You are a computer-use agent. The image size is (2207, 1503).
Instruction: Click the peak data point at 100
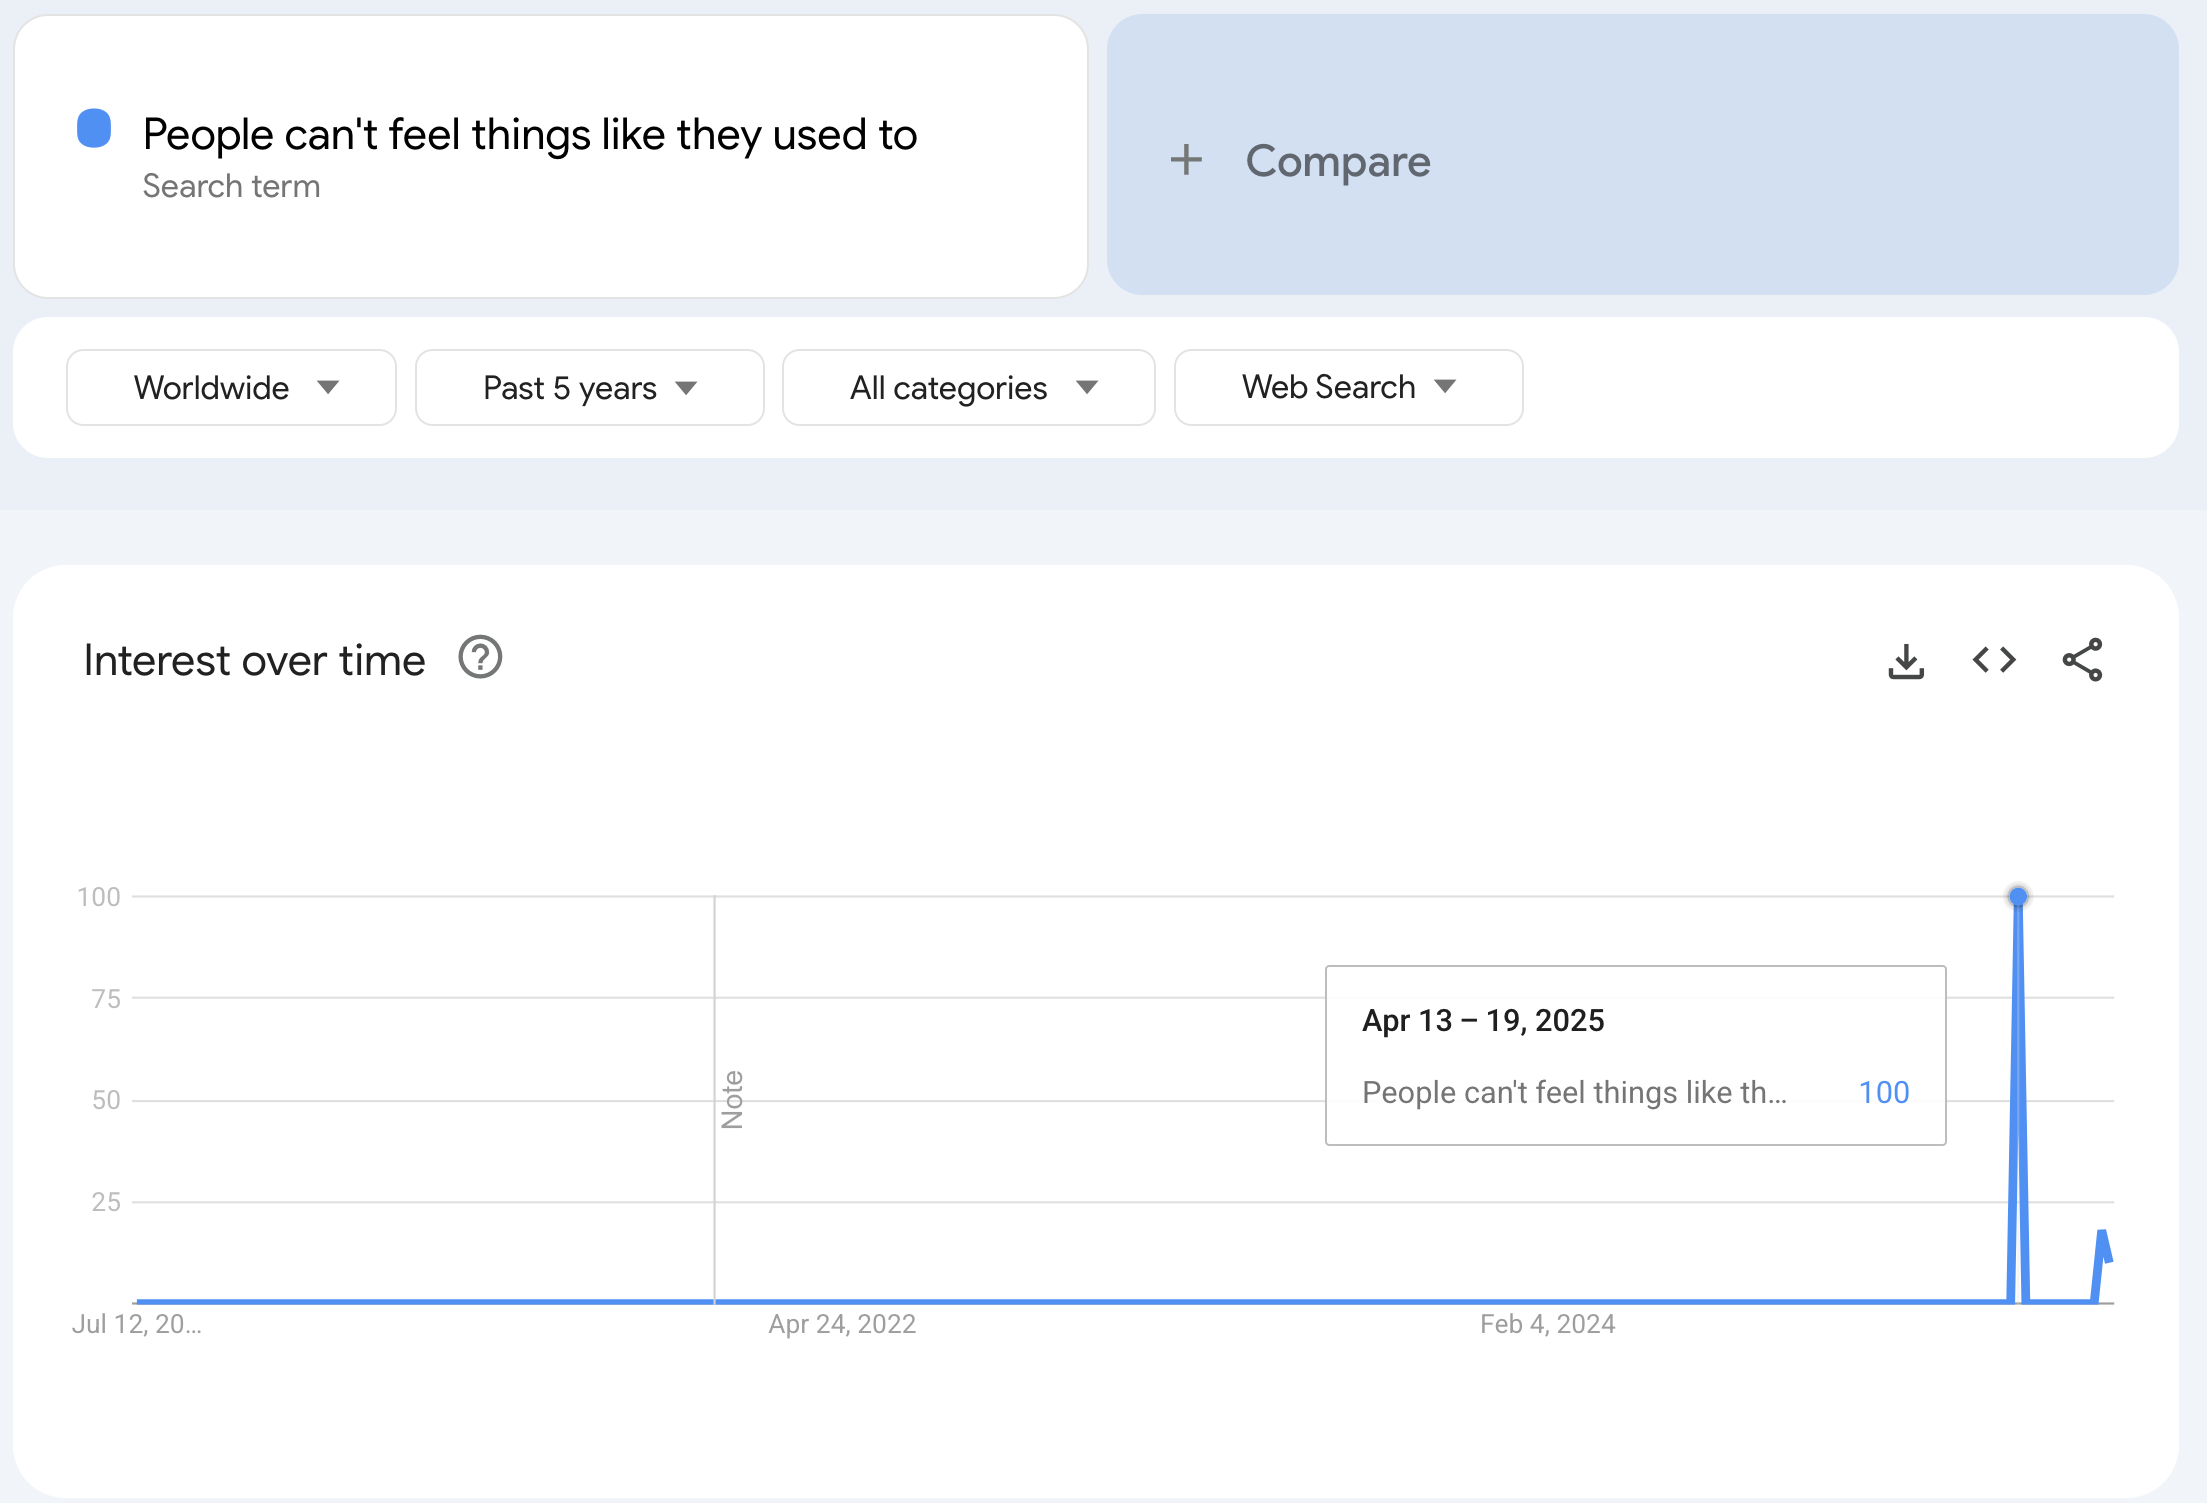point(2018,896)
